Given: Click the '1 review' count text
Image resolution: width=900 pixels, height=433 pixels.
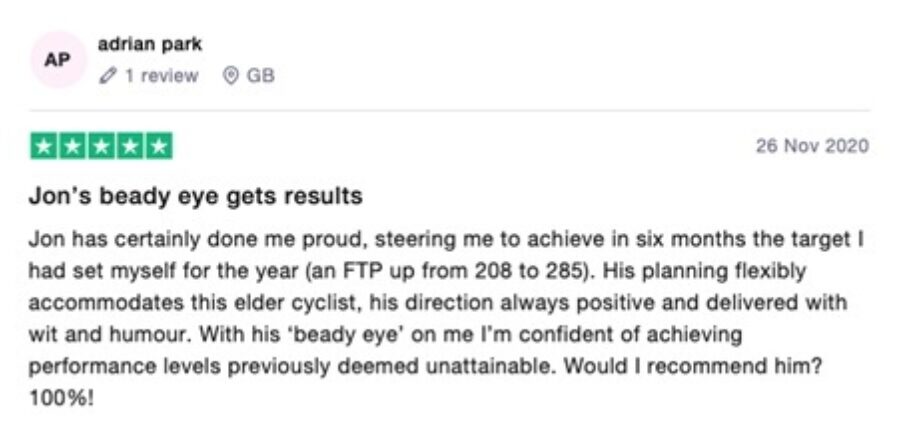Looking at the screenshot, I should [x=162, y=76].
